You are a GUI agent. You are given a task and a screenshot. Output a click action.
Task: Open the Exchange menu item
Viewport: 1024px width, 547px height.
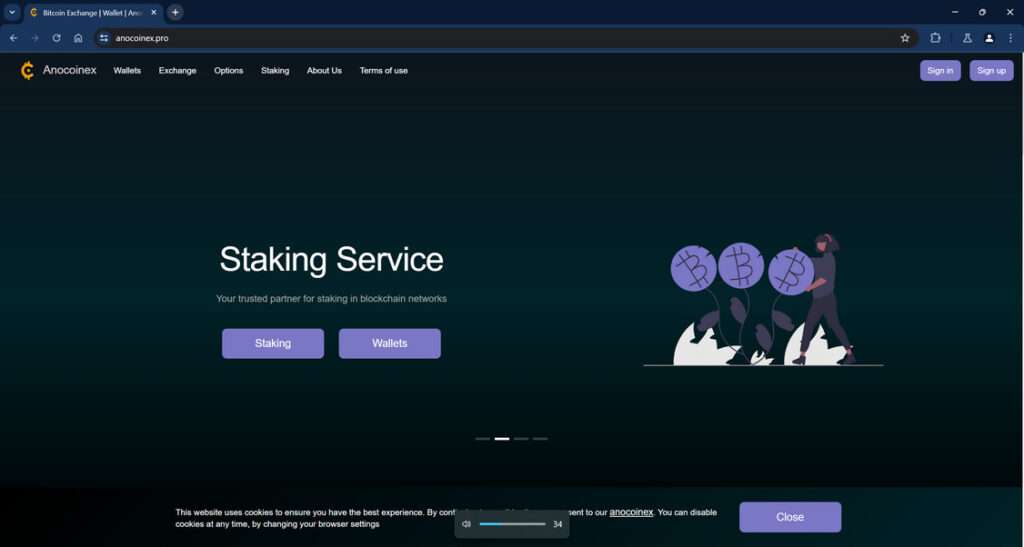178,70
